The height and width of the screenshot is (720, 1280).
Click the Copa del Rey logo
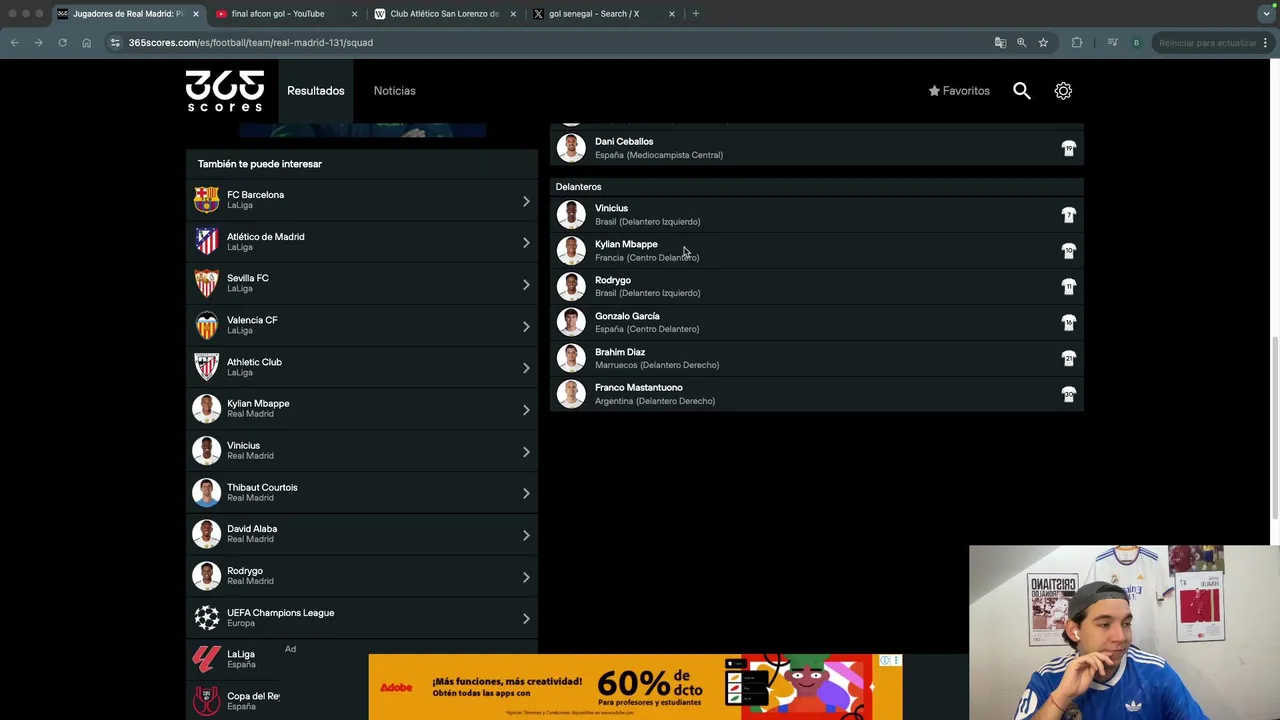click(206, 701)
